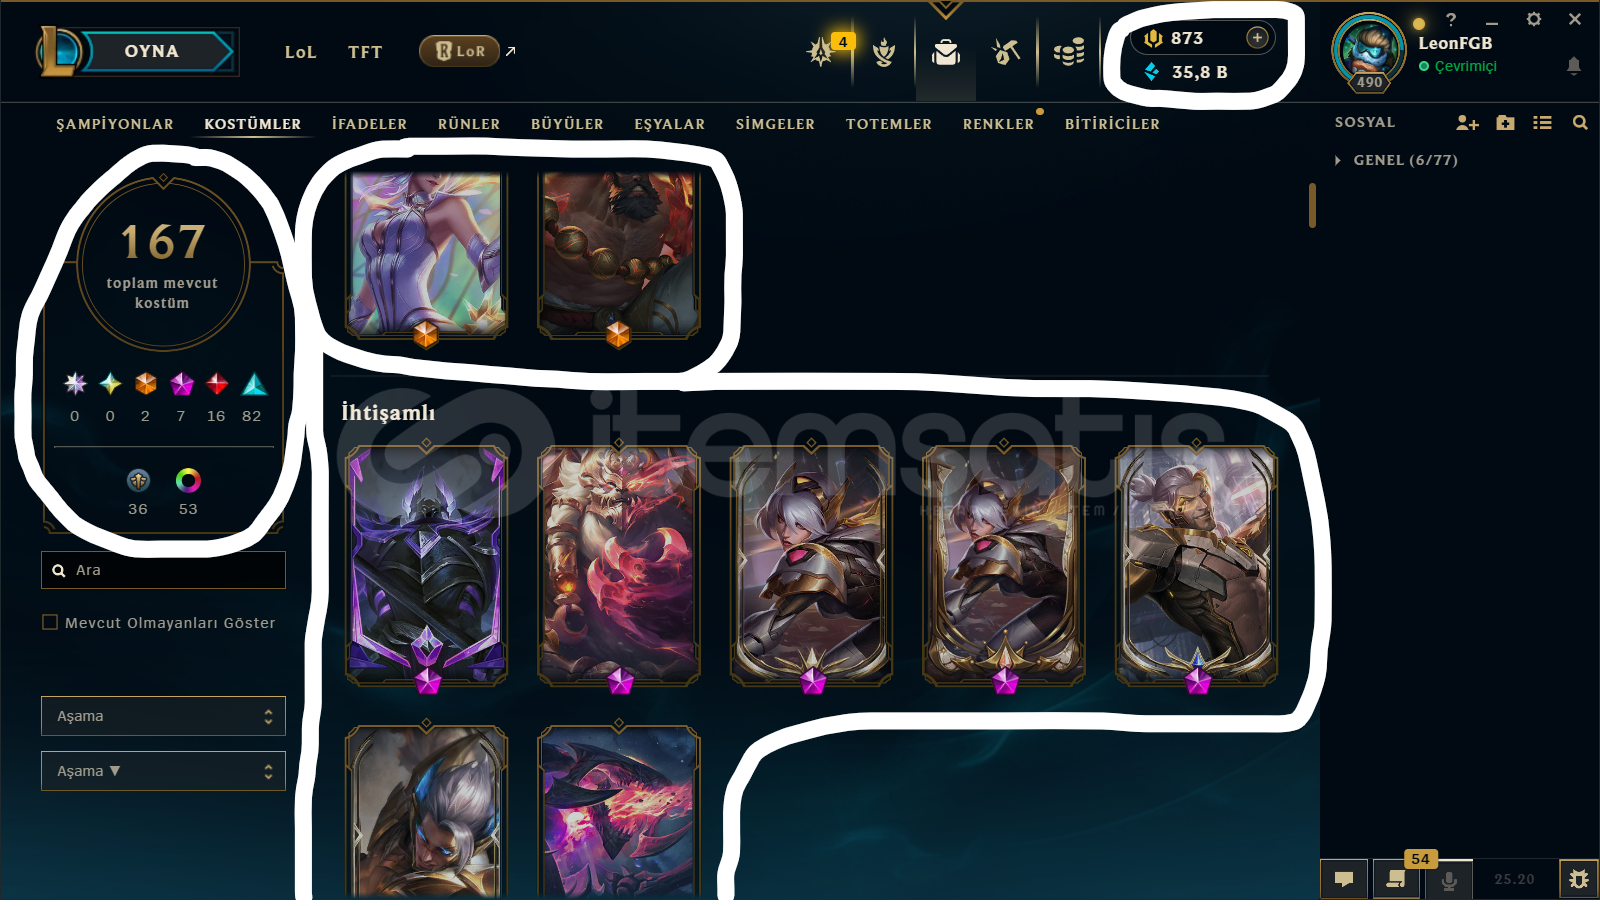This screenshot has width=1600, height=906.
Task: Open the Clash trophy laurel icon
Action: (x=884, y=52)
